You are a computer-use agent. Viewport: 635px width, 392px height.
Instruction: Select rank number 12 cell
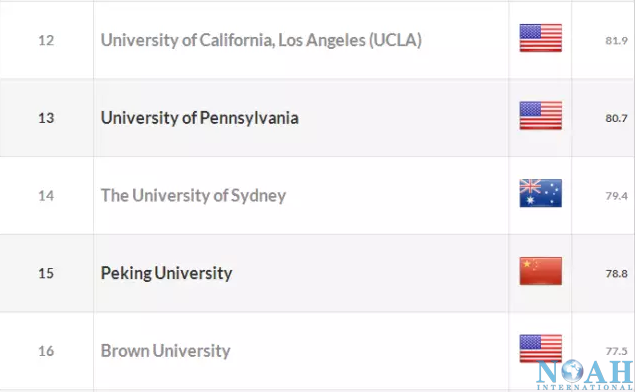46,40
